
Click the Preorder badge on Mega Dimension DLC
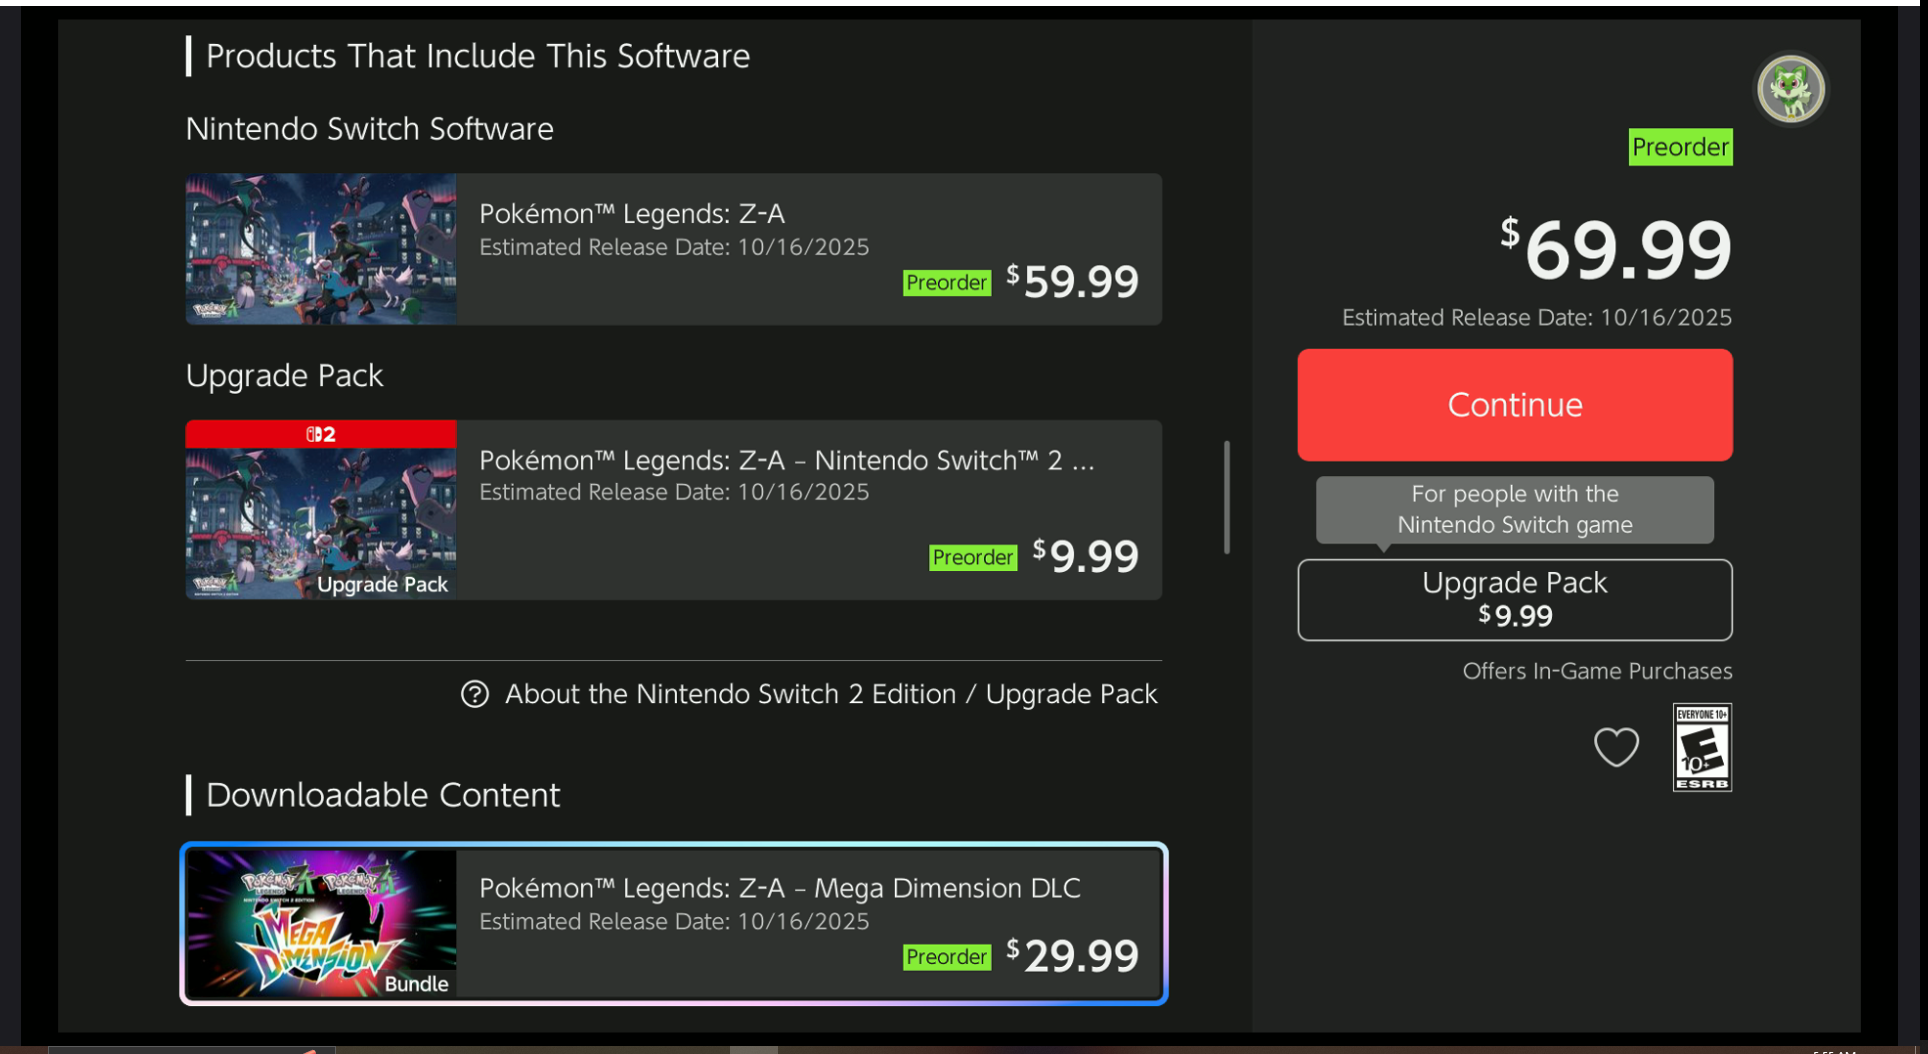point(946,957)
